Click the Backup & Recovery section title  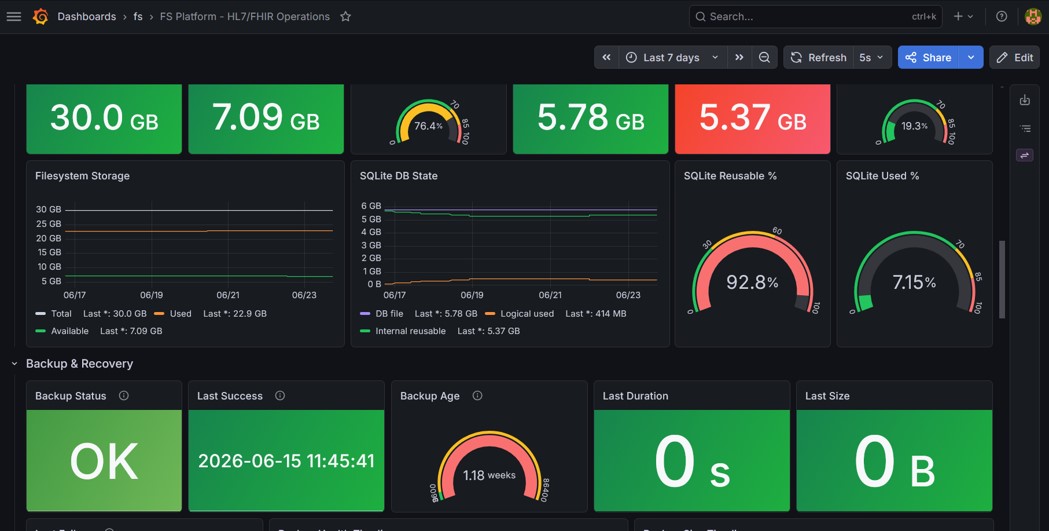click(x=80, y=364)
